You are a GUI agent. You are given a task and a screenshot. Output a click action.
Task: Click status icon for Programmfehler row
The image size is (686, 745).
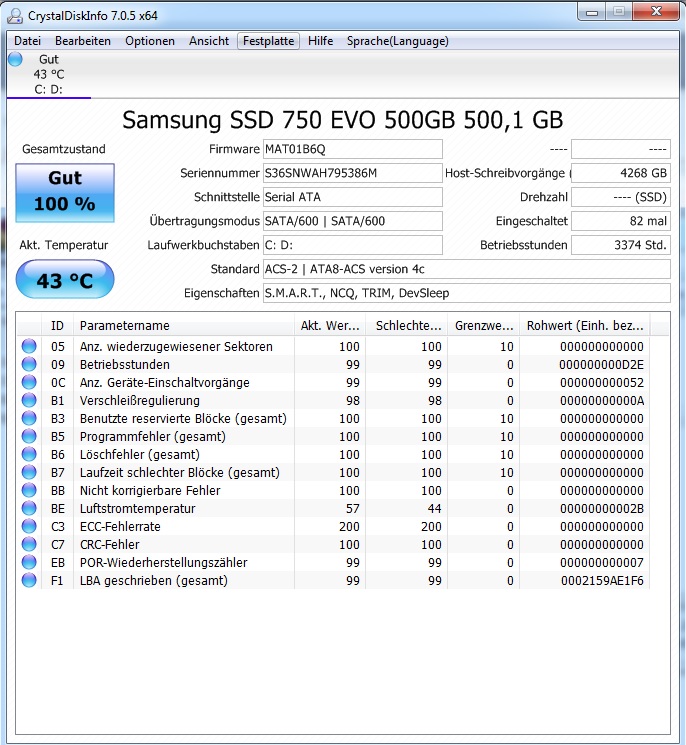29,437
